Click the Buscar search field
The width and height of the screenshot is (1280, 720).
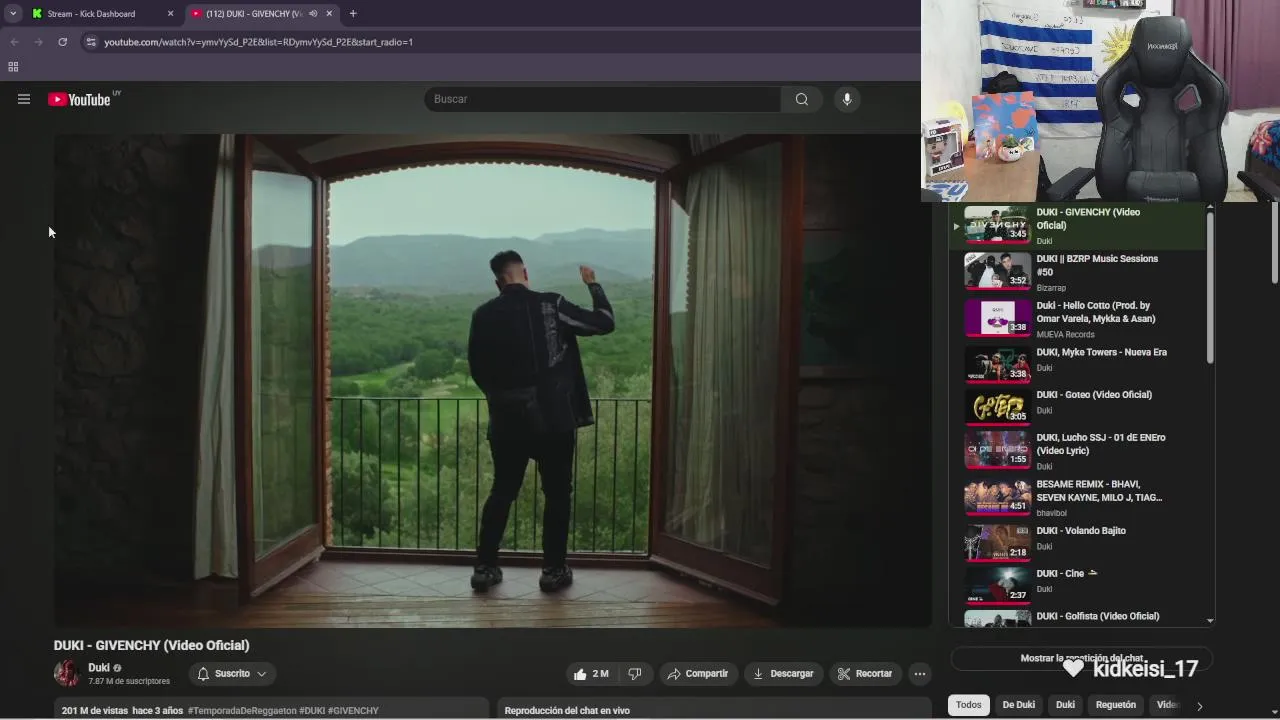602,99
